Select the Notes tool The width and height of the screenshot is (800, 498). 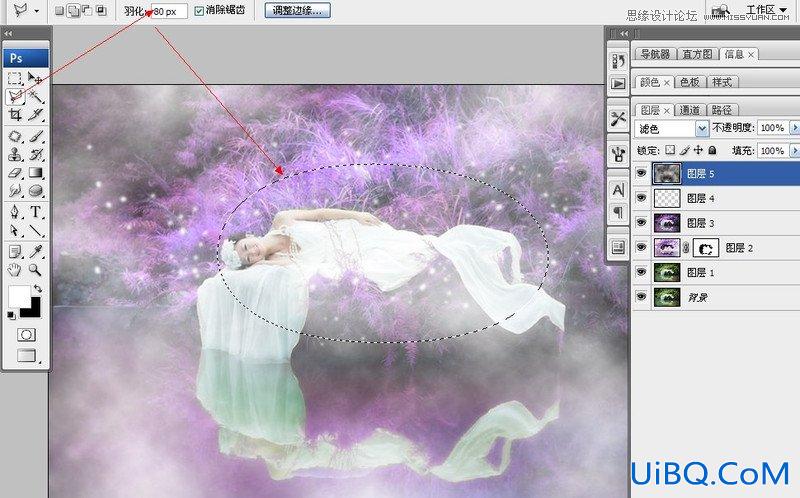coord(15,251)
